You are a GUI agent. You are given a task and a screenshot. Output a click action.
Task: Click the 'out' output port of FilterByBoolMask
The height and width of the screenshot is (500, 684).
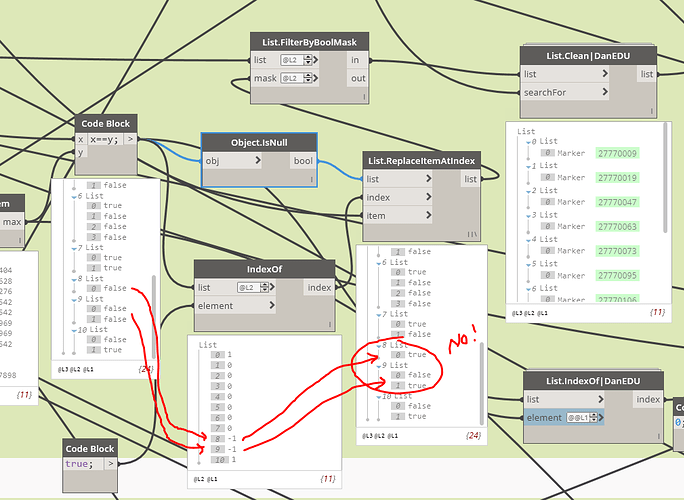click(x=358, y=78)
